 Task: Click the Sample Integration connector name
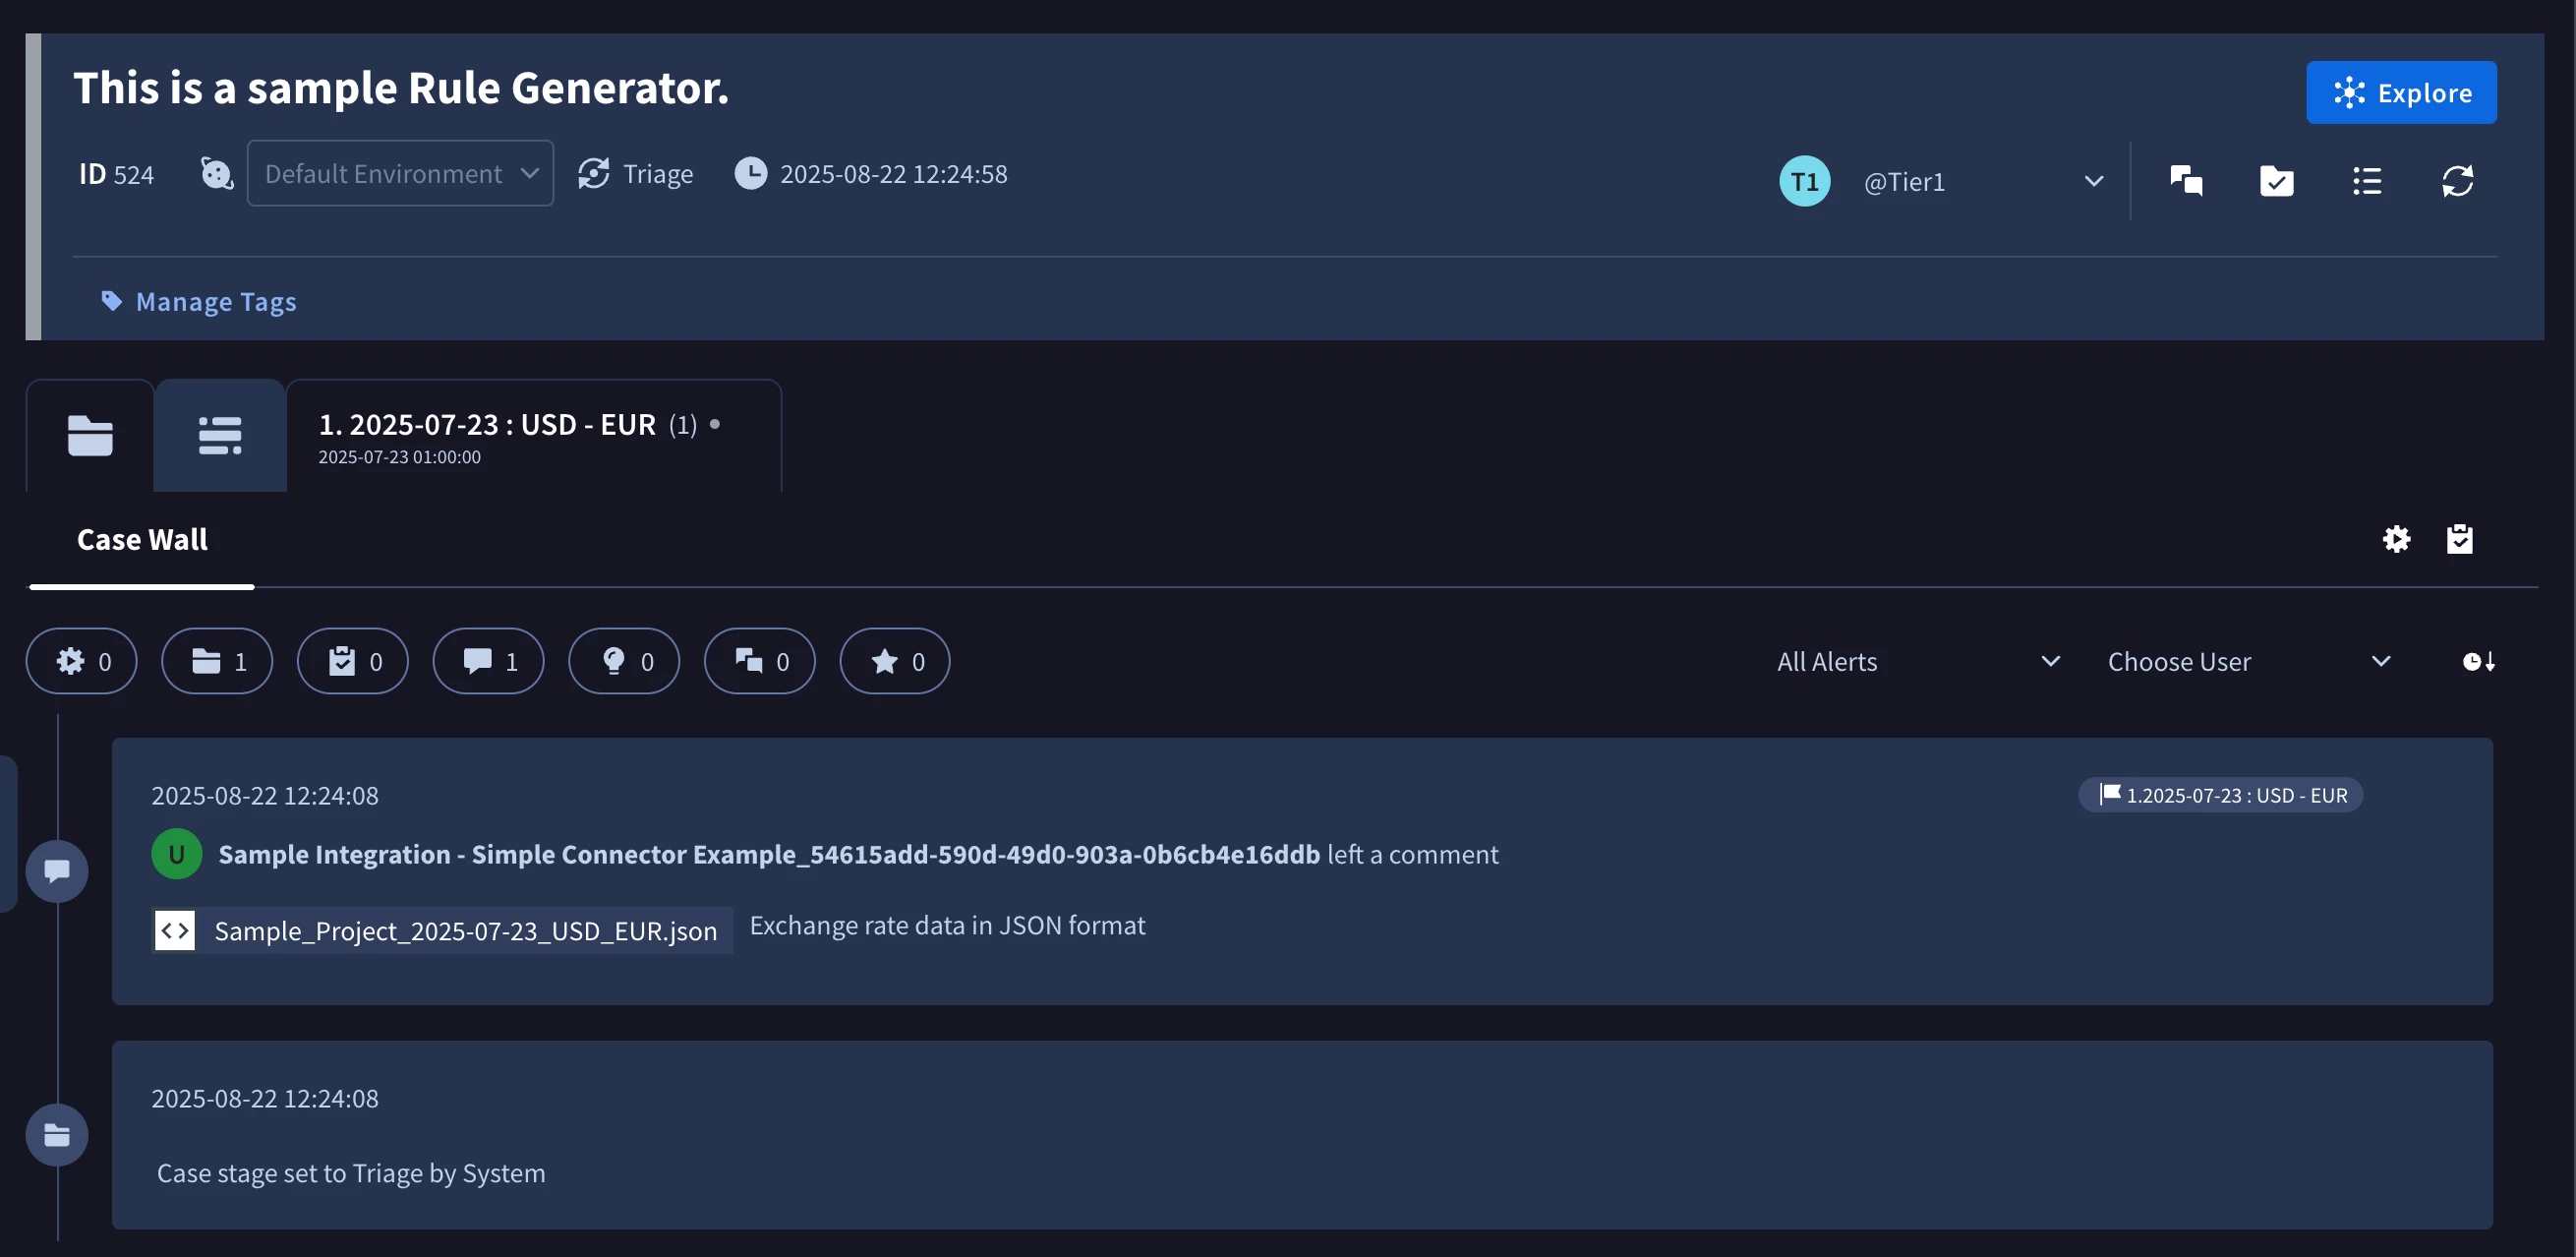(769, 854)
